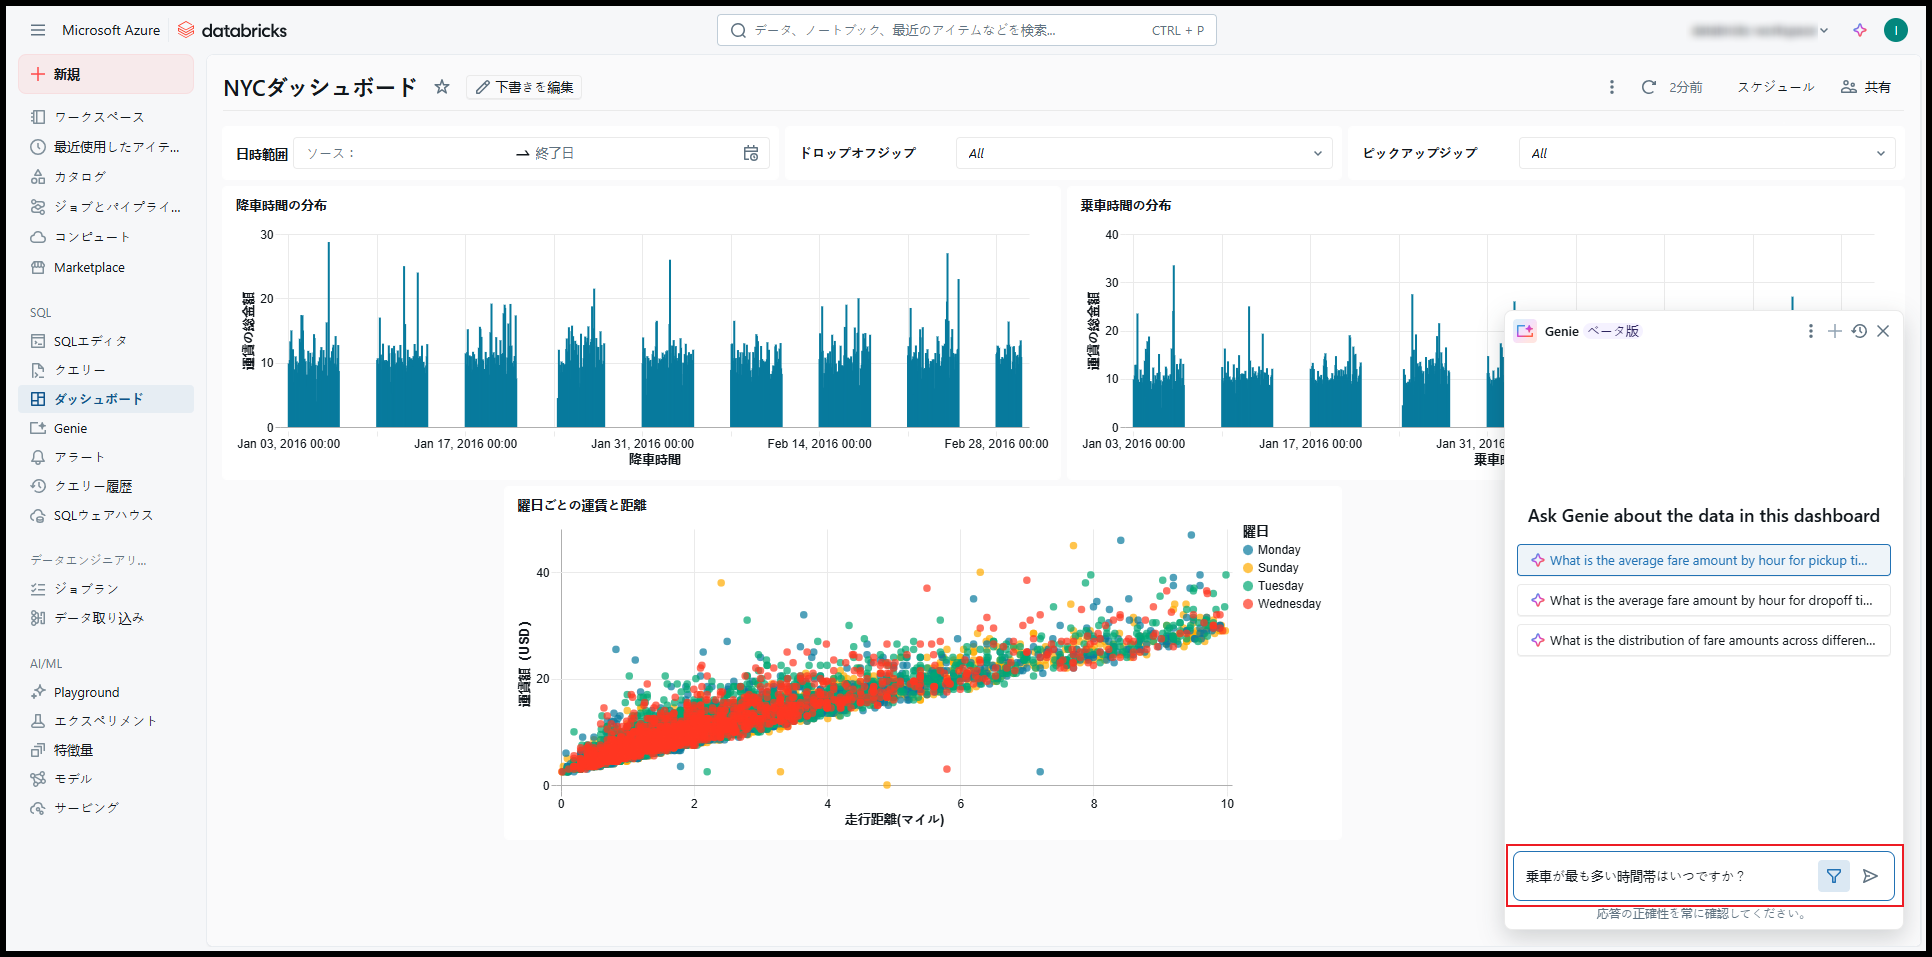1932x957 pixels.
Task: Click the assistant sparkle icon in header
Action: [1860, 30]
